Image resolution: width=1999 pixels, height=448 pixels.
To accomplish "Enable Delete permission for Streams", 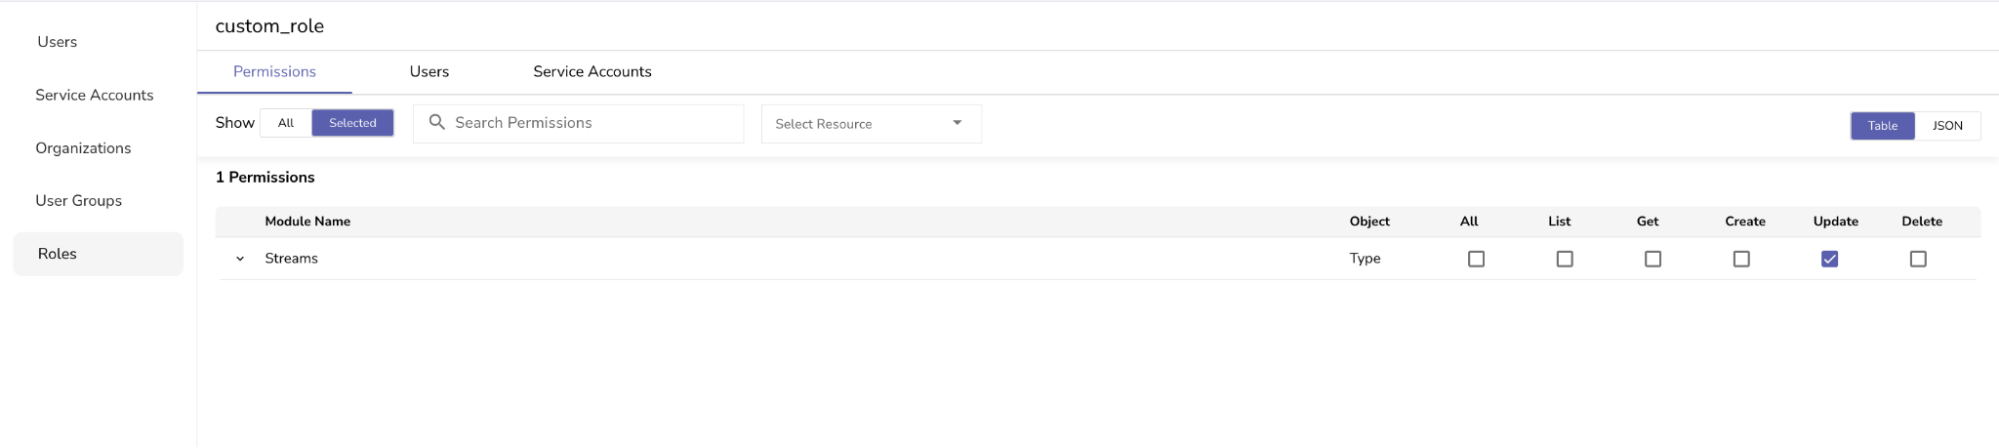I will pos(1918,259).
